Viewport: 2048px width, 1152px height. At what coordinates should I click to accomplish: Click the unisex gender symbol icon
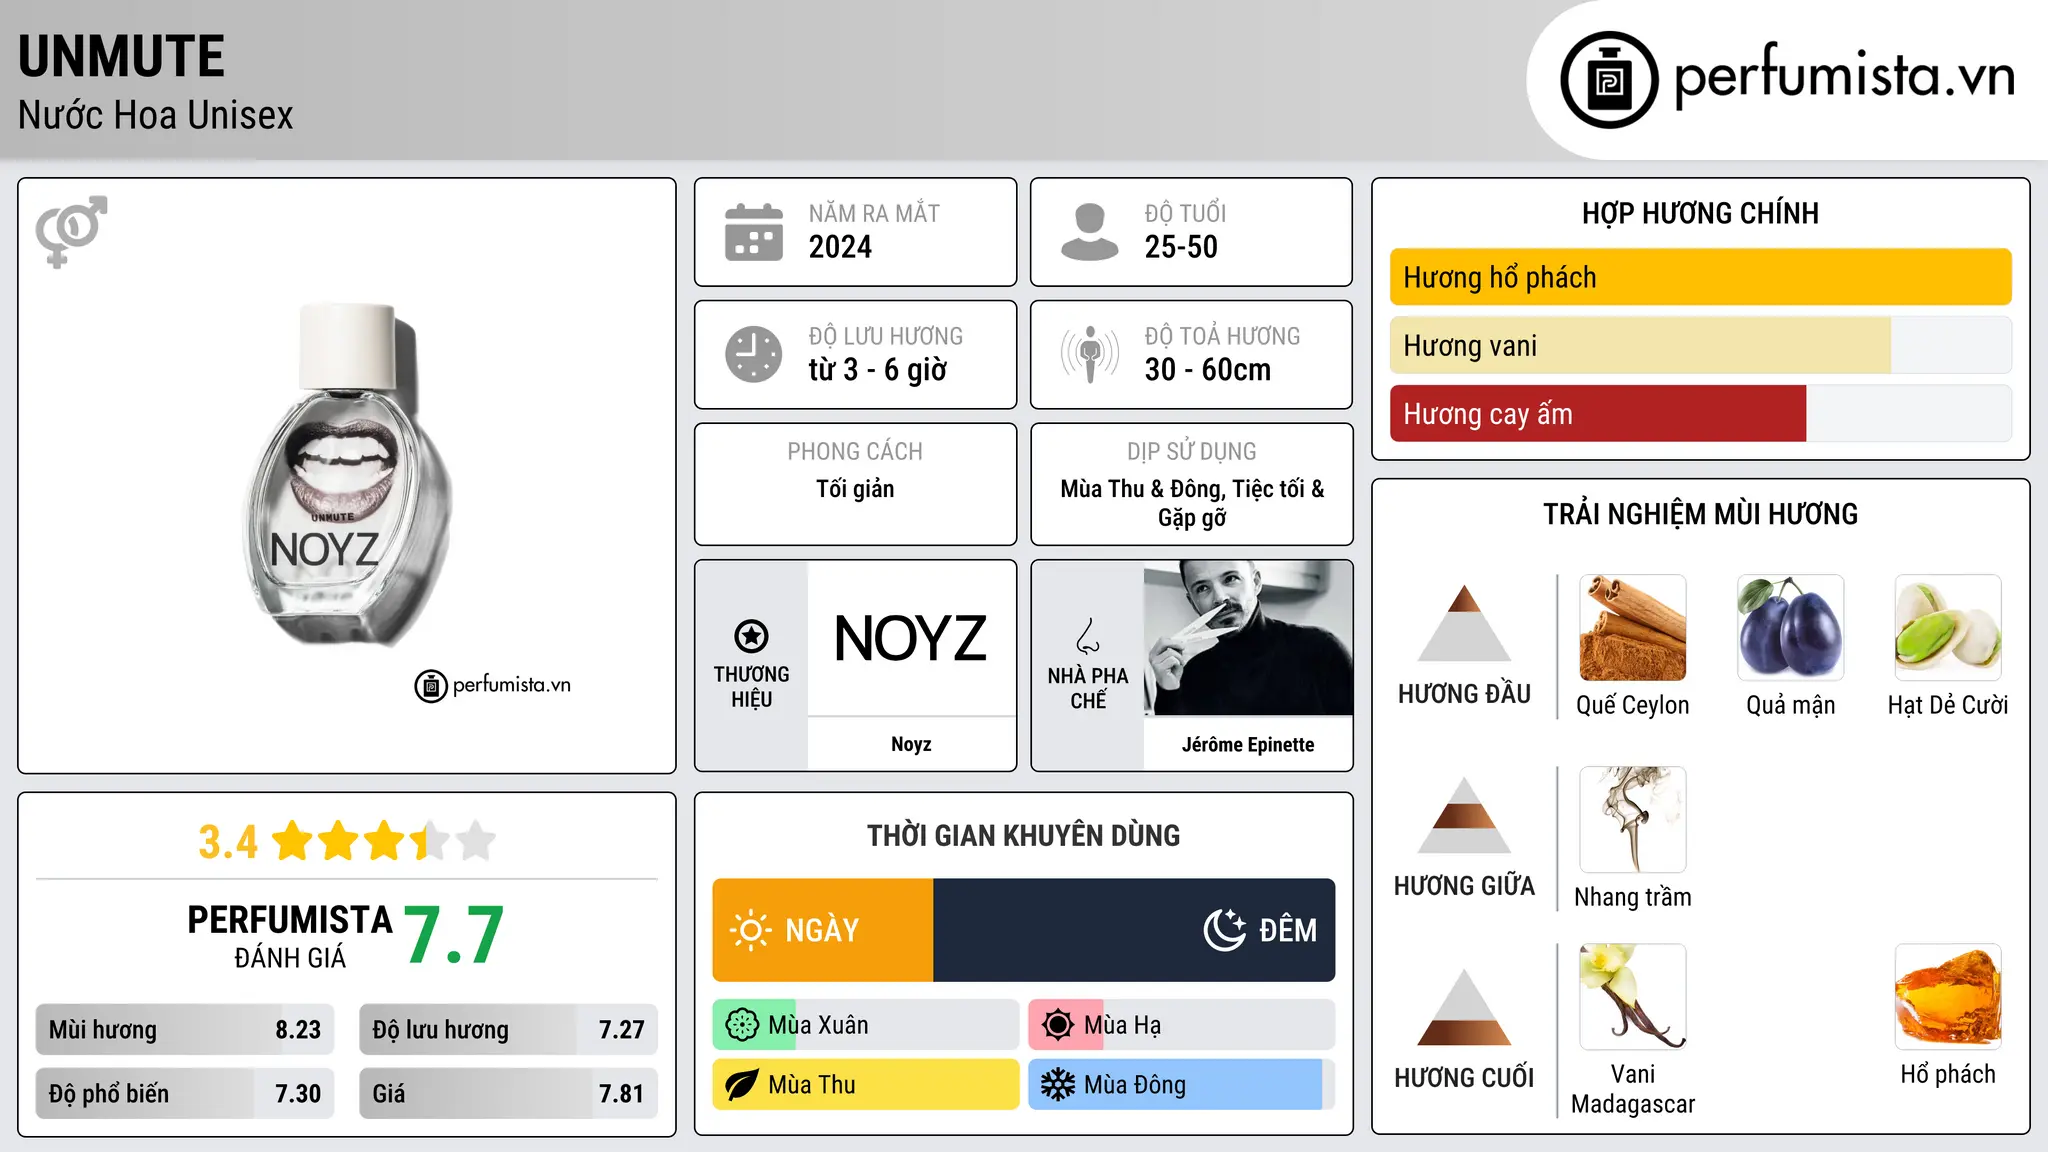pos(71,231)
